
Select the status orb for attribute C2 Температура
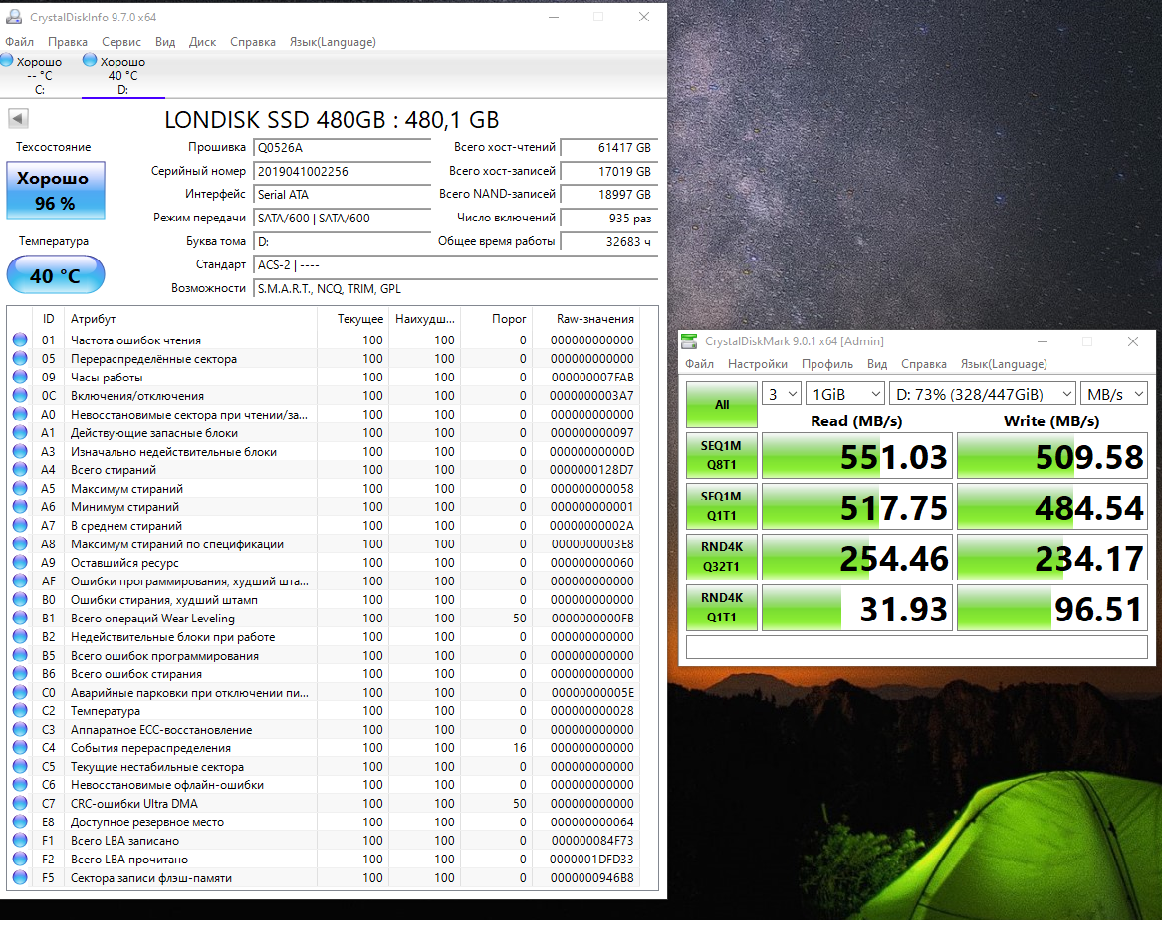[x=20, y=710]
